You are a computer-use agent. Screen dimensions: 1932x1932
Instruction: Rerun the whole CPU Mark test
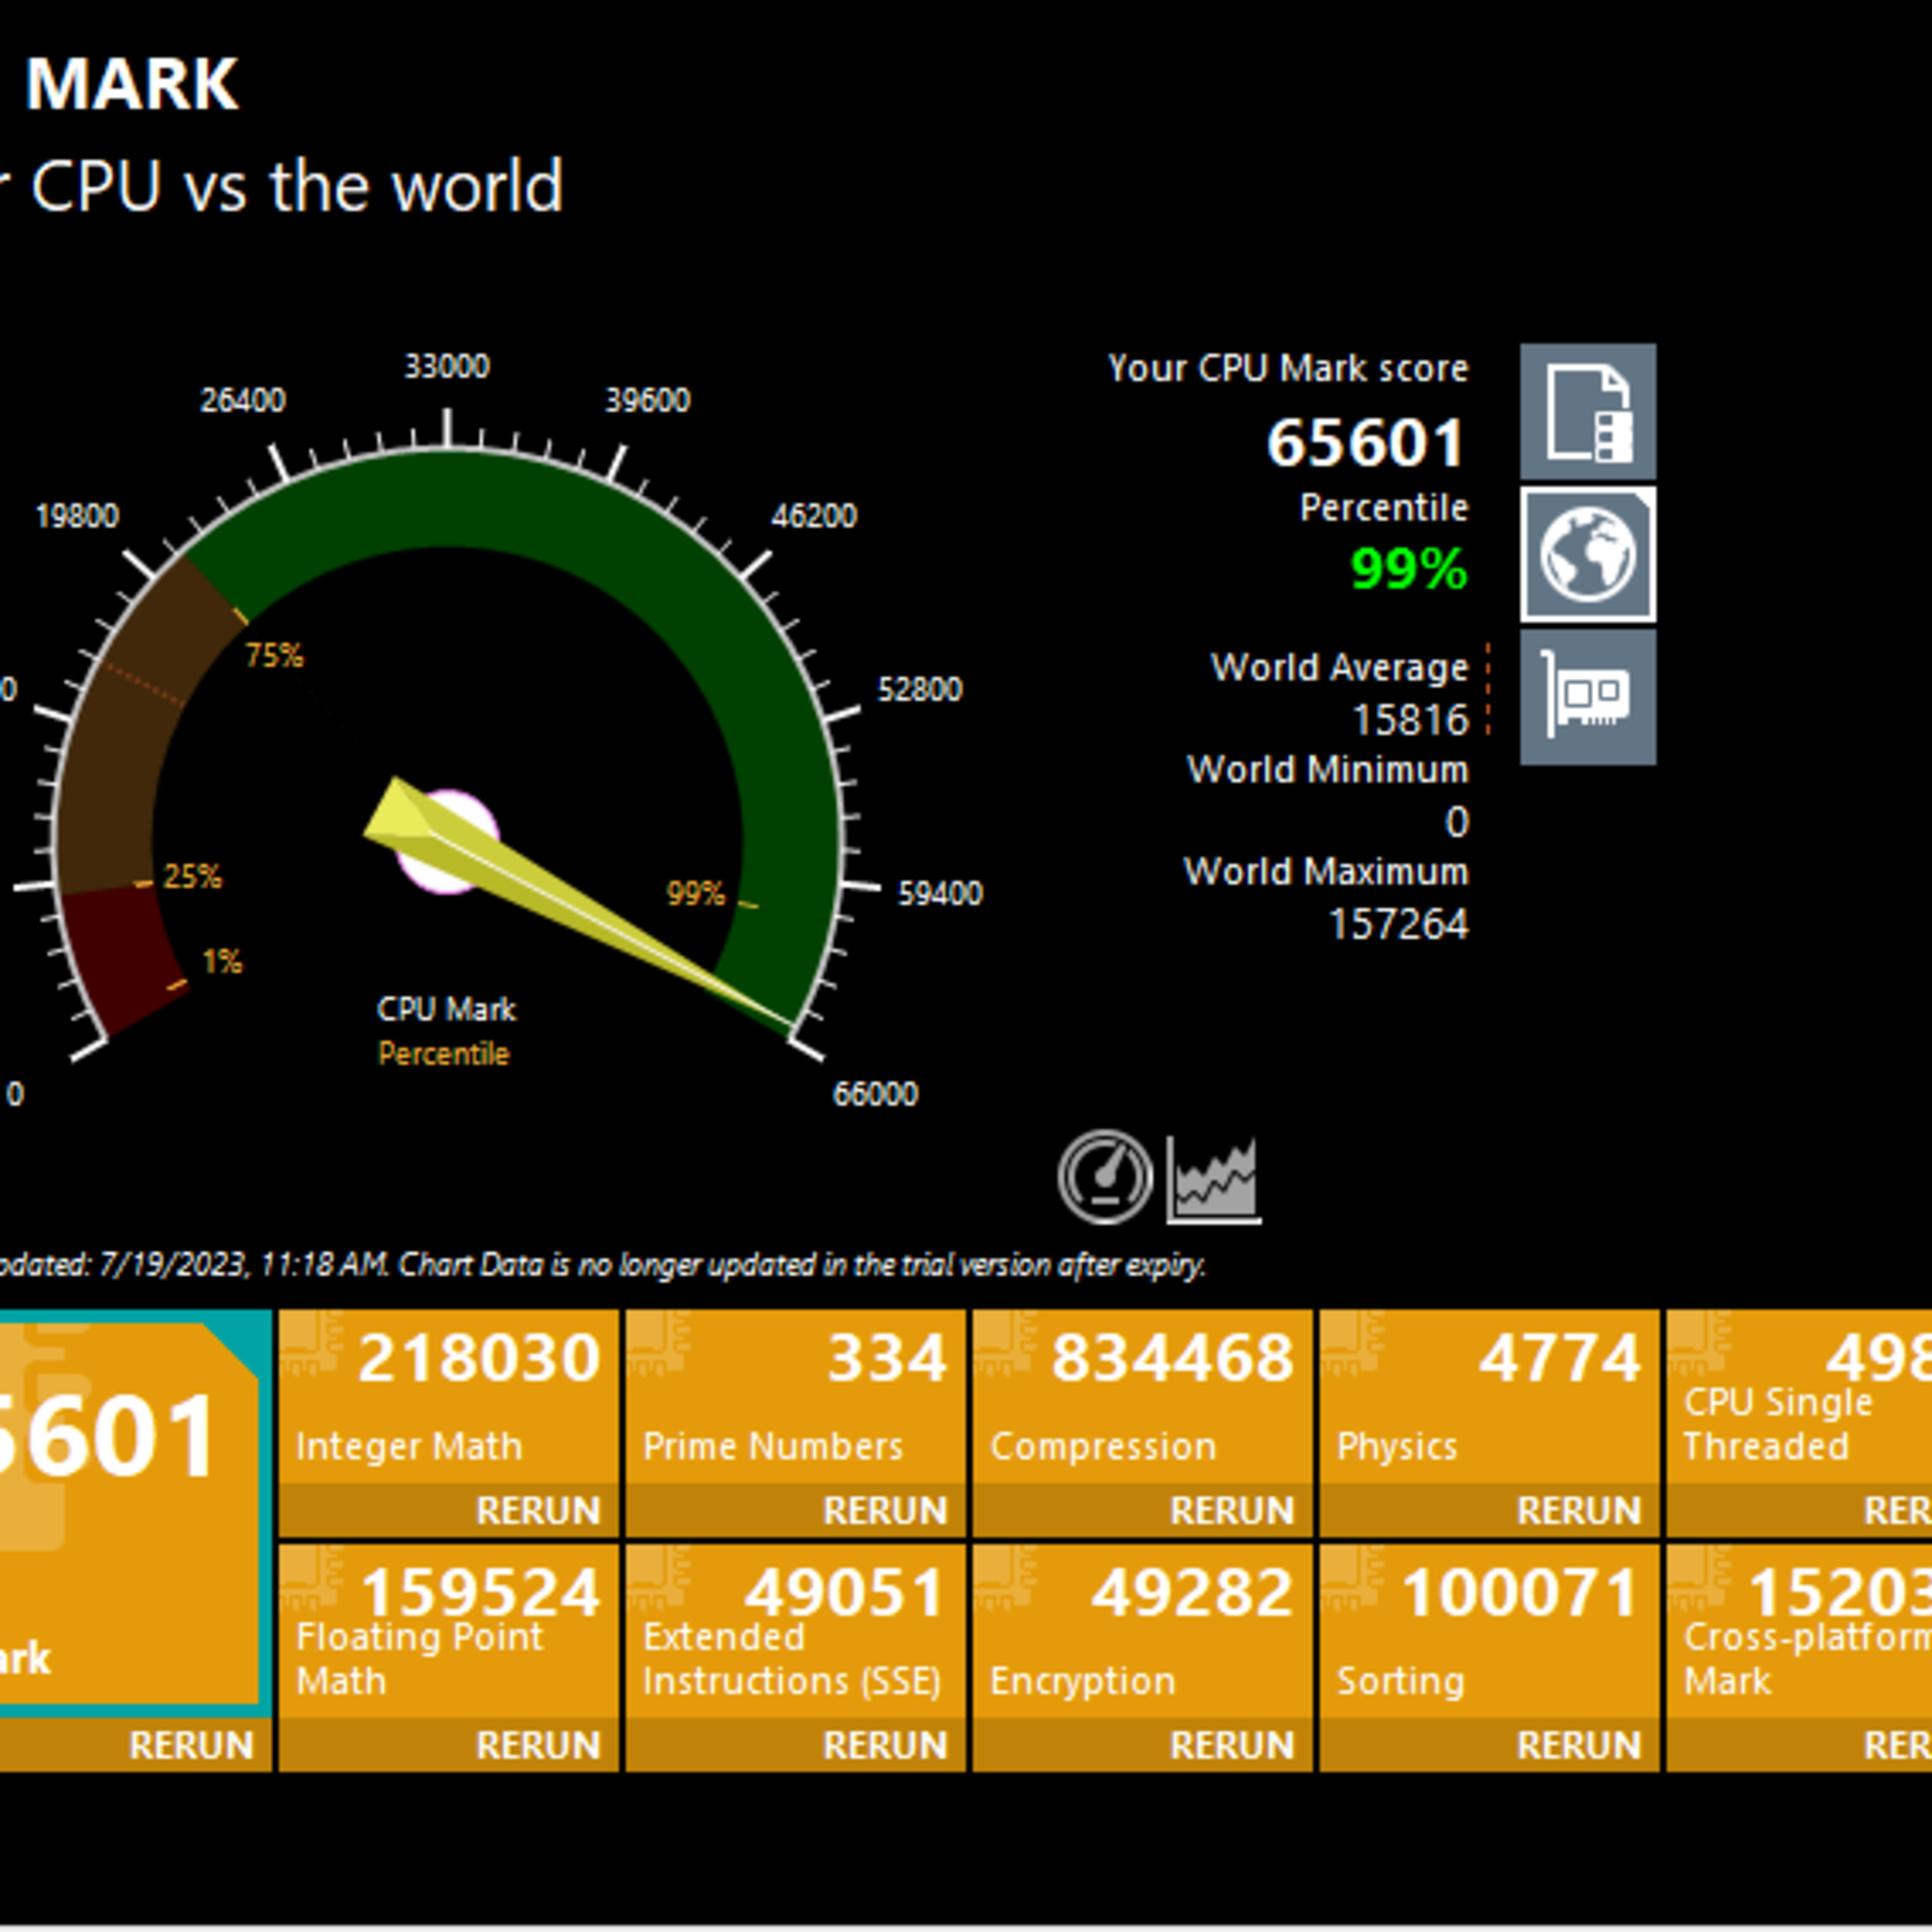[x=191, y=1745]
